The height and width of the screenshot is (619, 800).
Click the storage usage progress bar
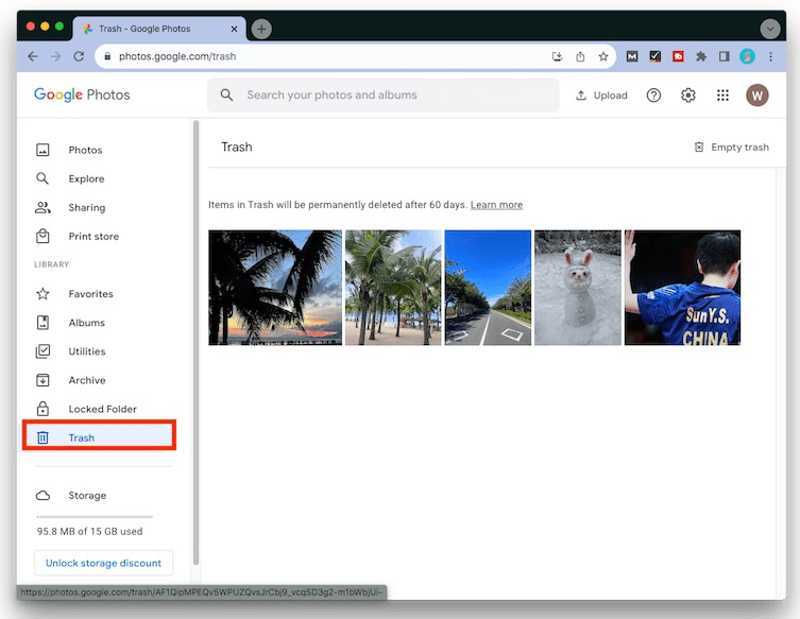pos(95,513)
